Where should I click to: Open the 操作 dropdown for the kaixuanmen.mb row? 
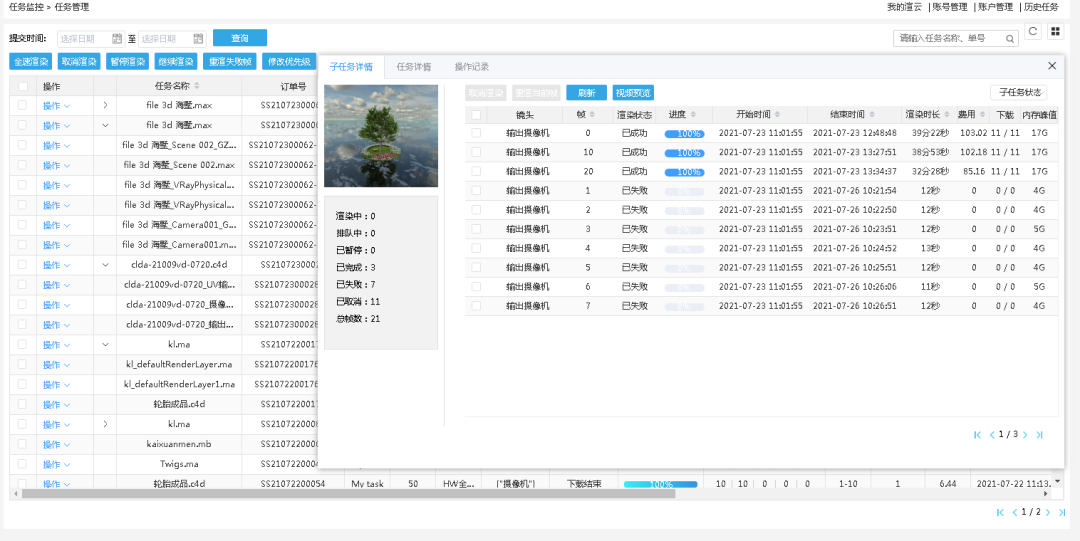tap(56, 444)
